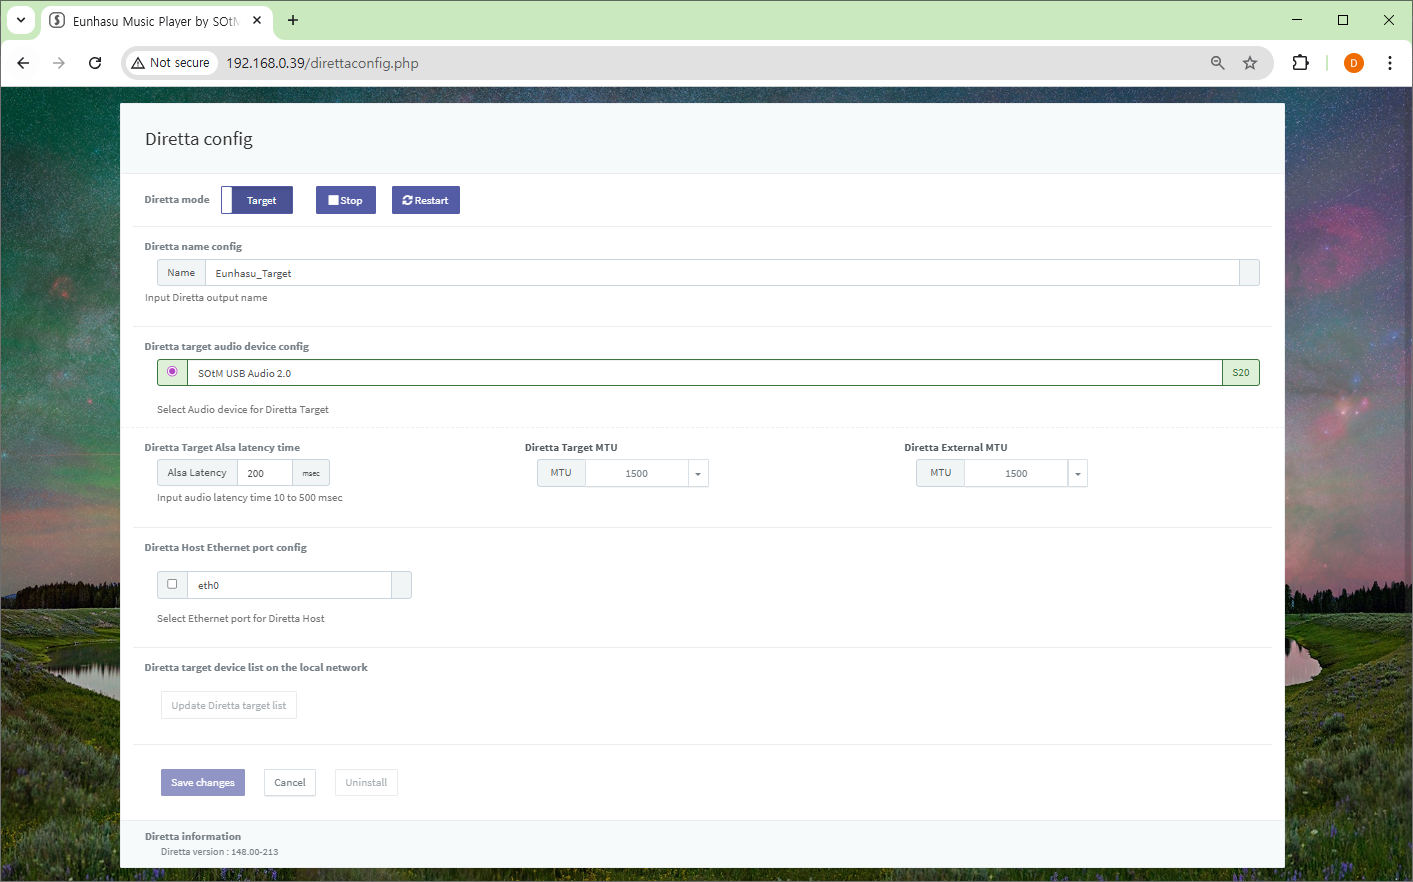This screenshot has width=1413, height=882.
Task: Toggle the Diretta mode Target switch
Action: pos(257,200)
